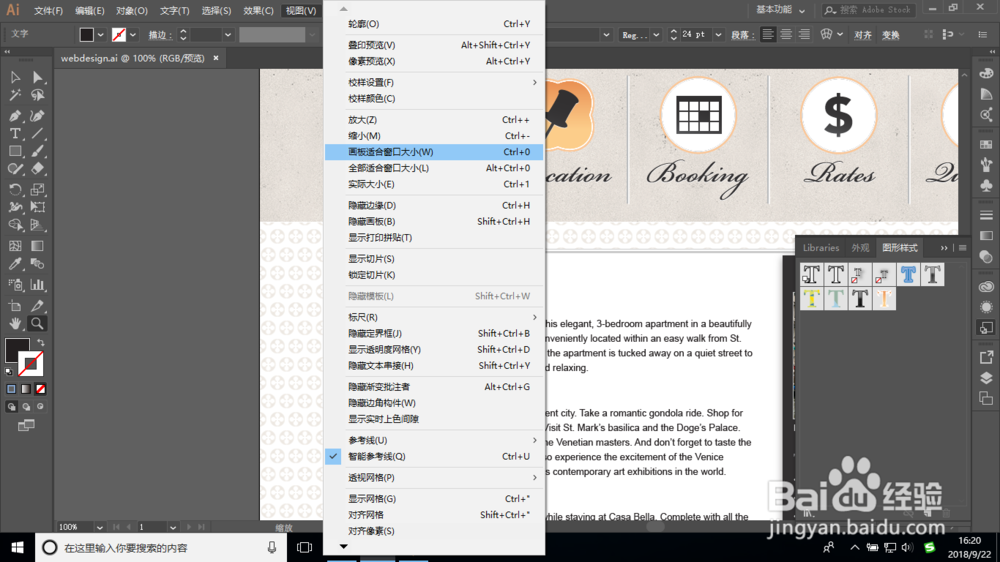Select the Paintbrush tool
Screen dimensions: 1000x562
pos(38,151)
